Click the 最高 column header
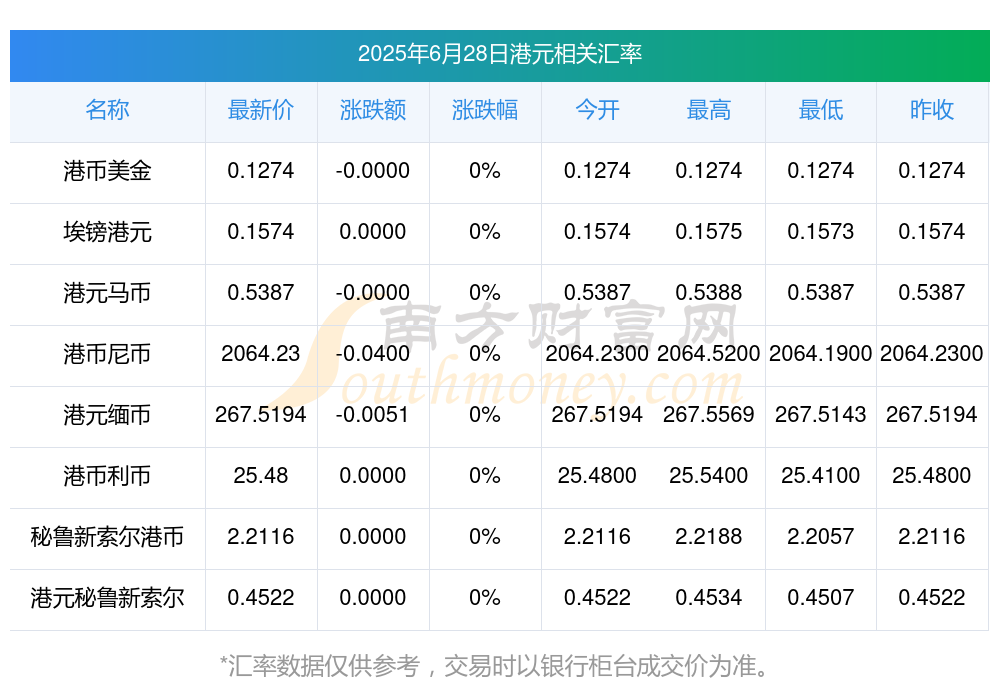 709,110
